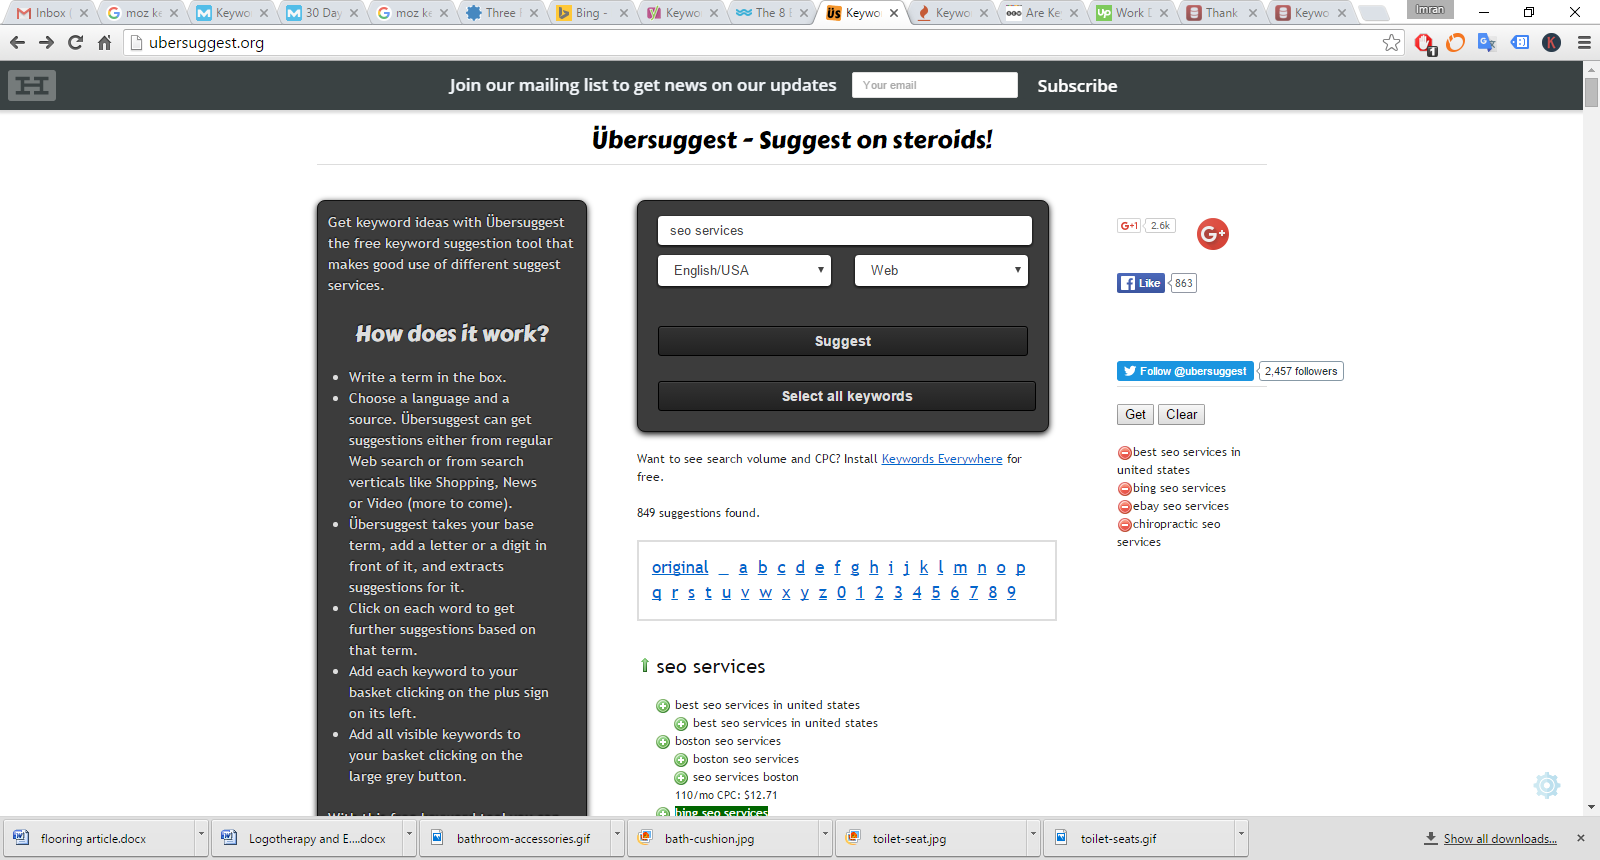Open the toilet-seats.gif download
The width and height of the screenshot is (1600, 860).
coord(1139,838)
